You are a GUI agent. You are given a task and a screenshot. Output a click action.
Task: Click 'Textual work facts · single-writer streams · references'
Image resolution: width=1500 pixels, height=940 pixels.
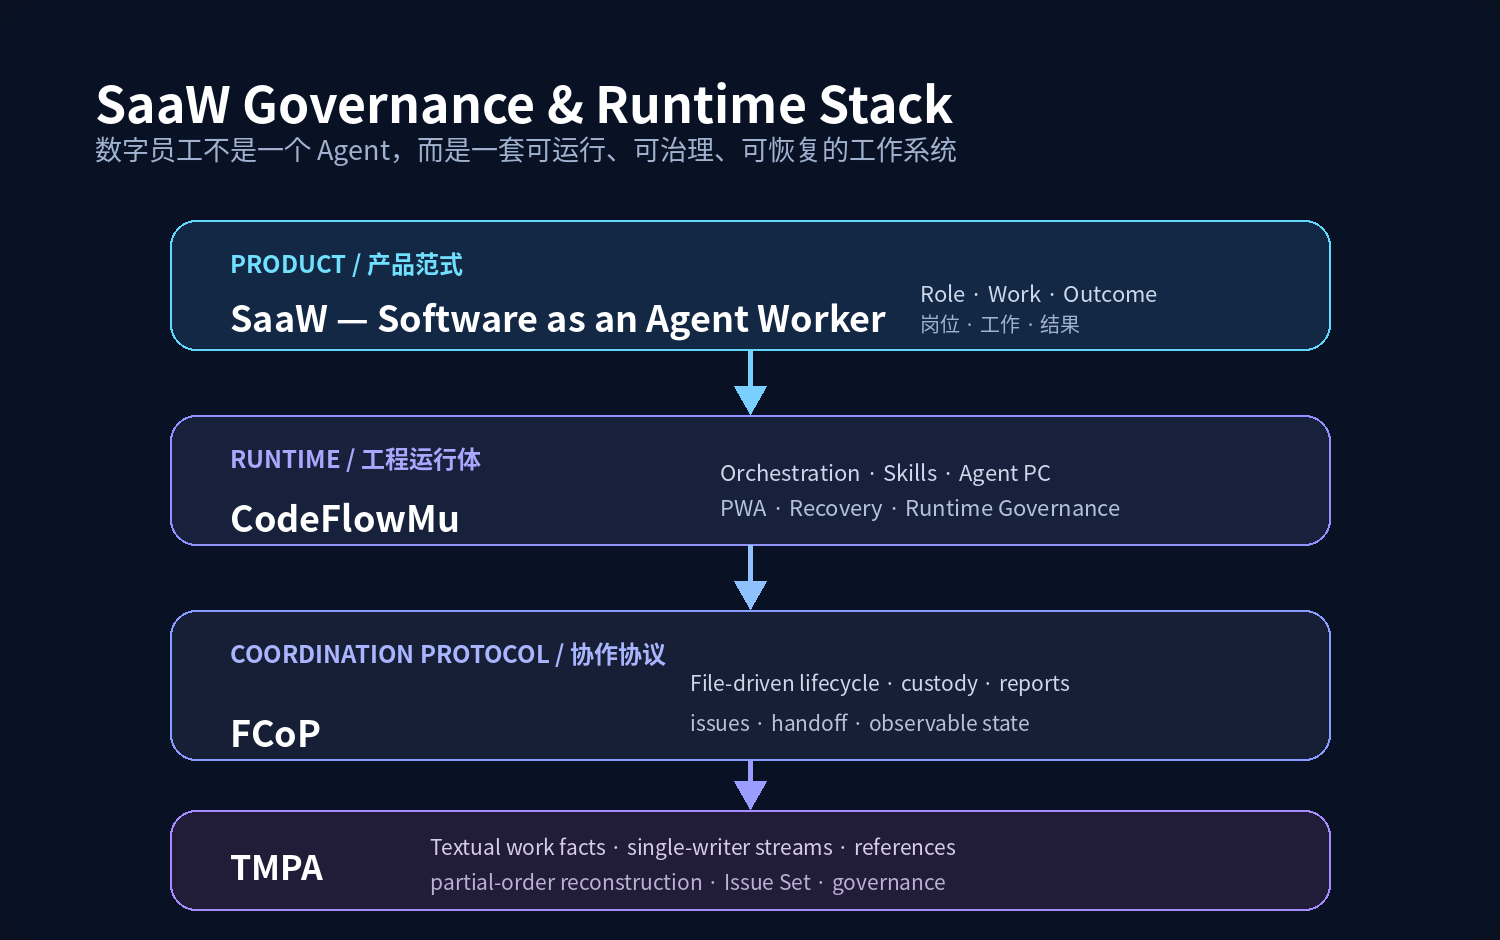[x=693, y=847]
